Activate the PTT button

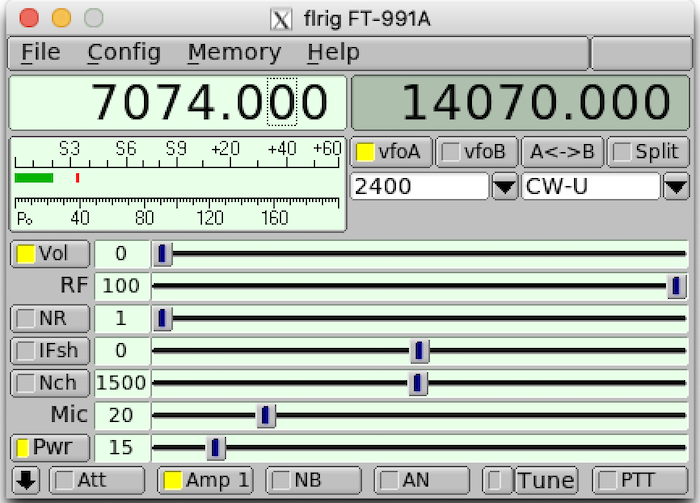point(639,480)
